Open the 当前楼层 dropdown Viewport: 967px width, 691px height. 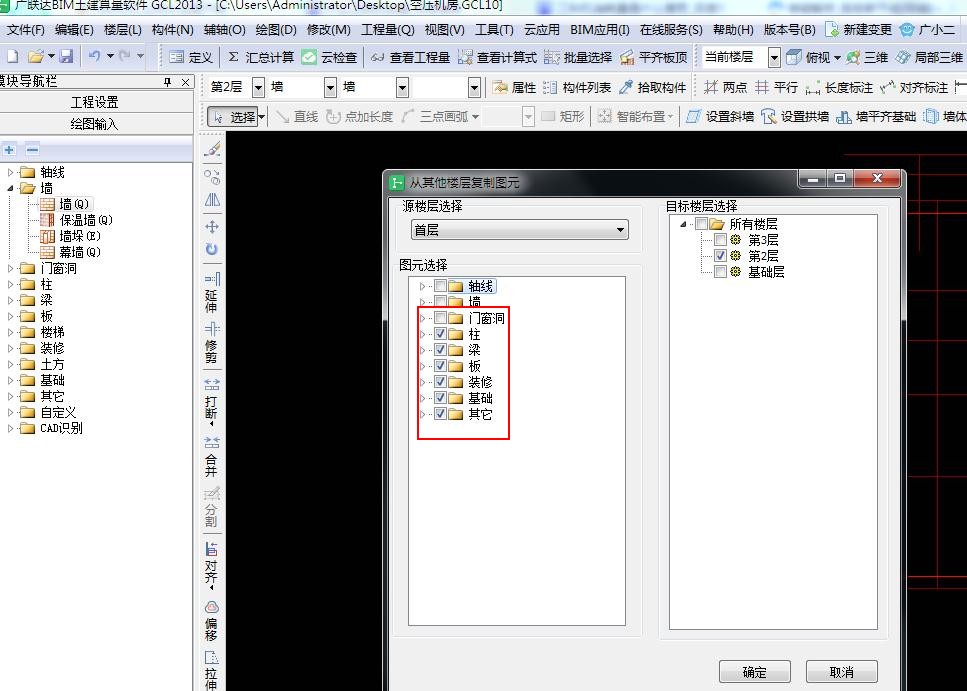tap(774, 57)
